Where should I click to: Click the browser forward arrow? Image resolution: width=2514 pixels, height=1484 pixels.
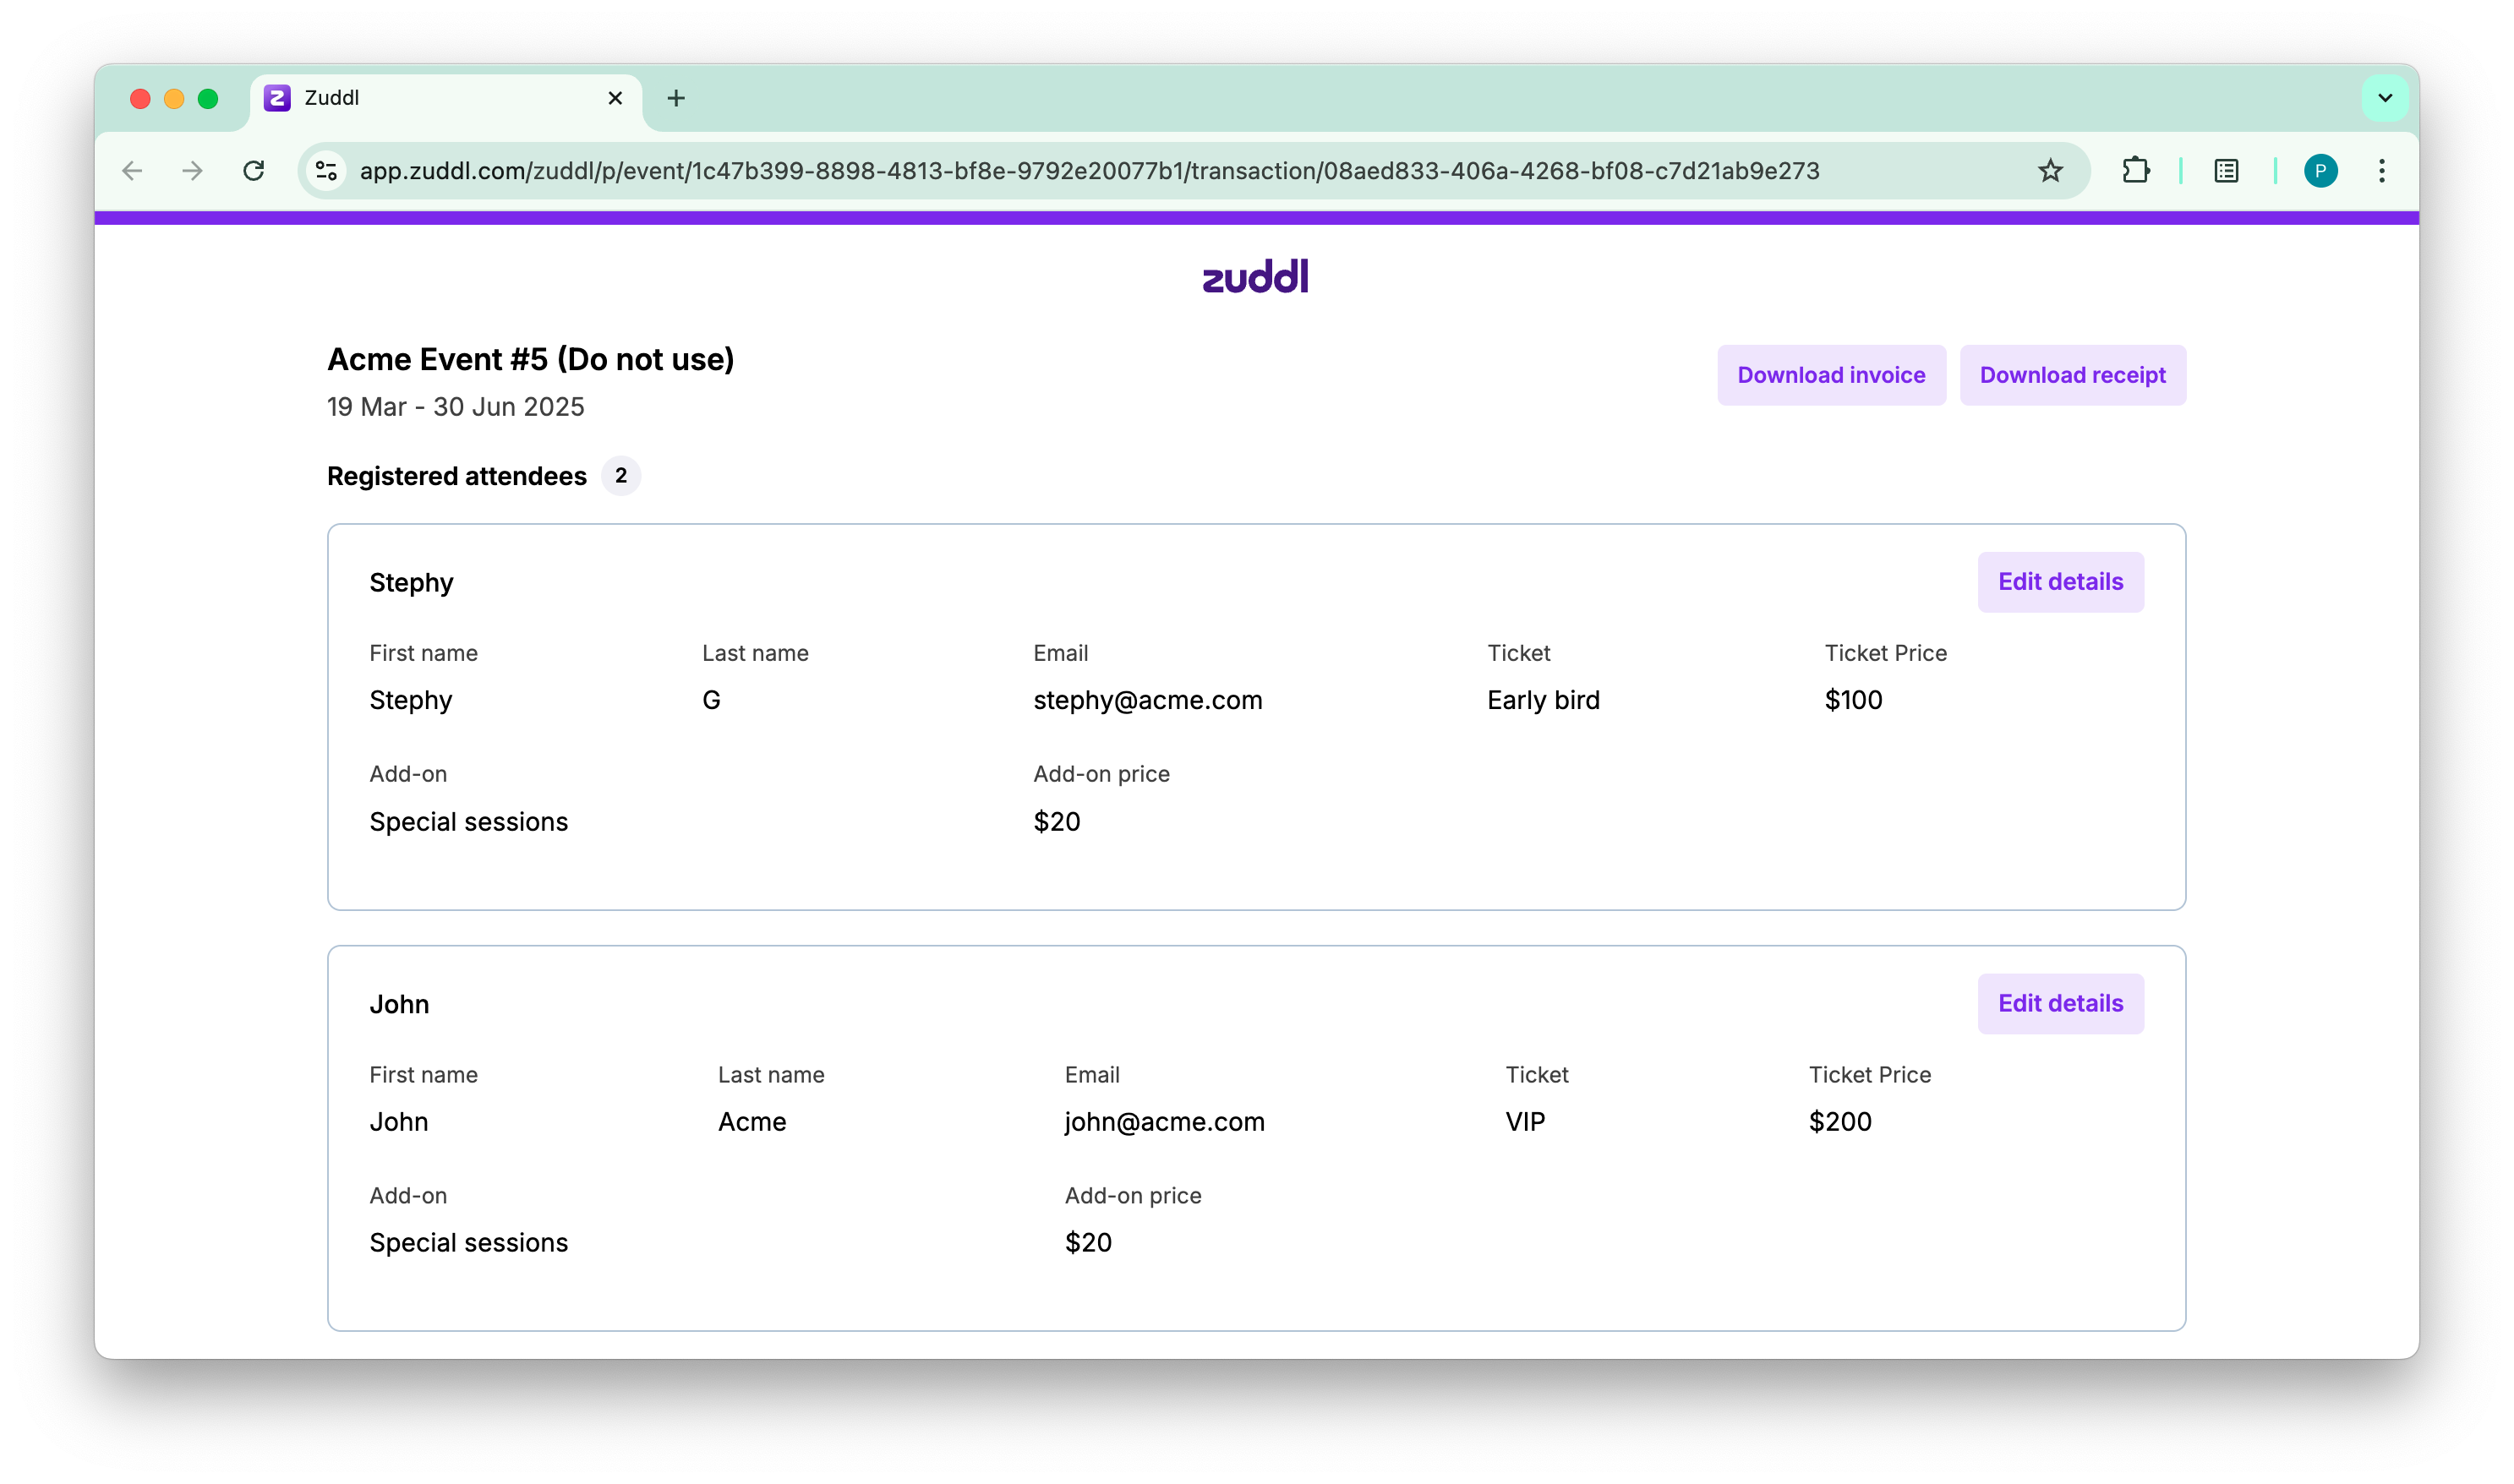193,171
